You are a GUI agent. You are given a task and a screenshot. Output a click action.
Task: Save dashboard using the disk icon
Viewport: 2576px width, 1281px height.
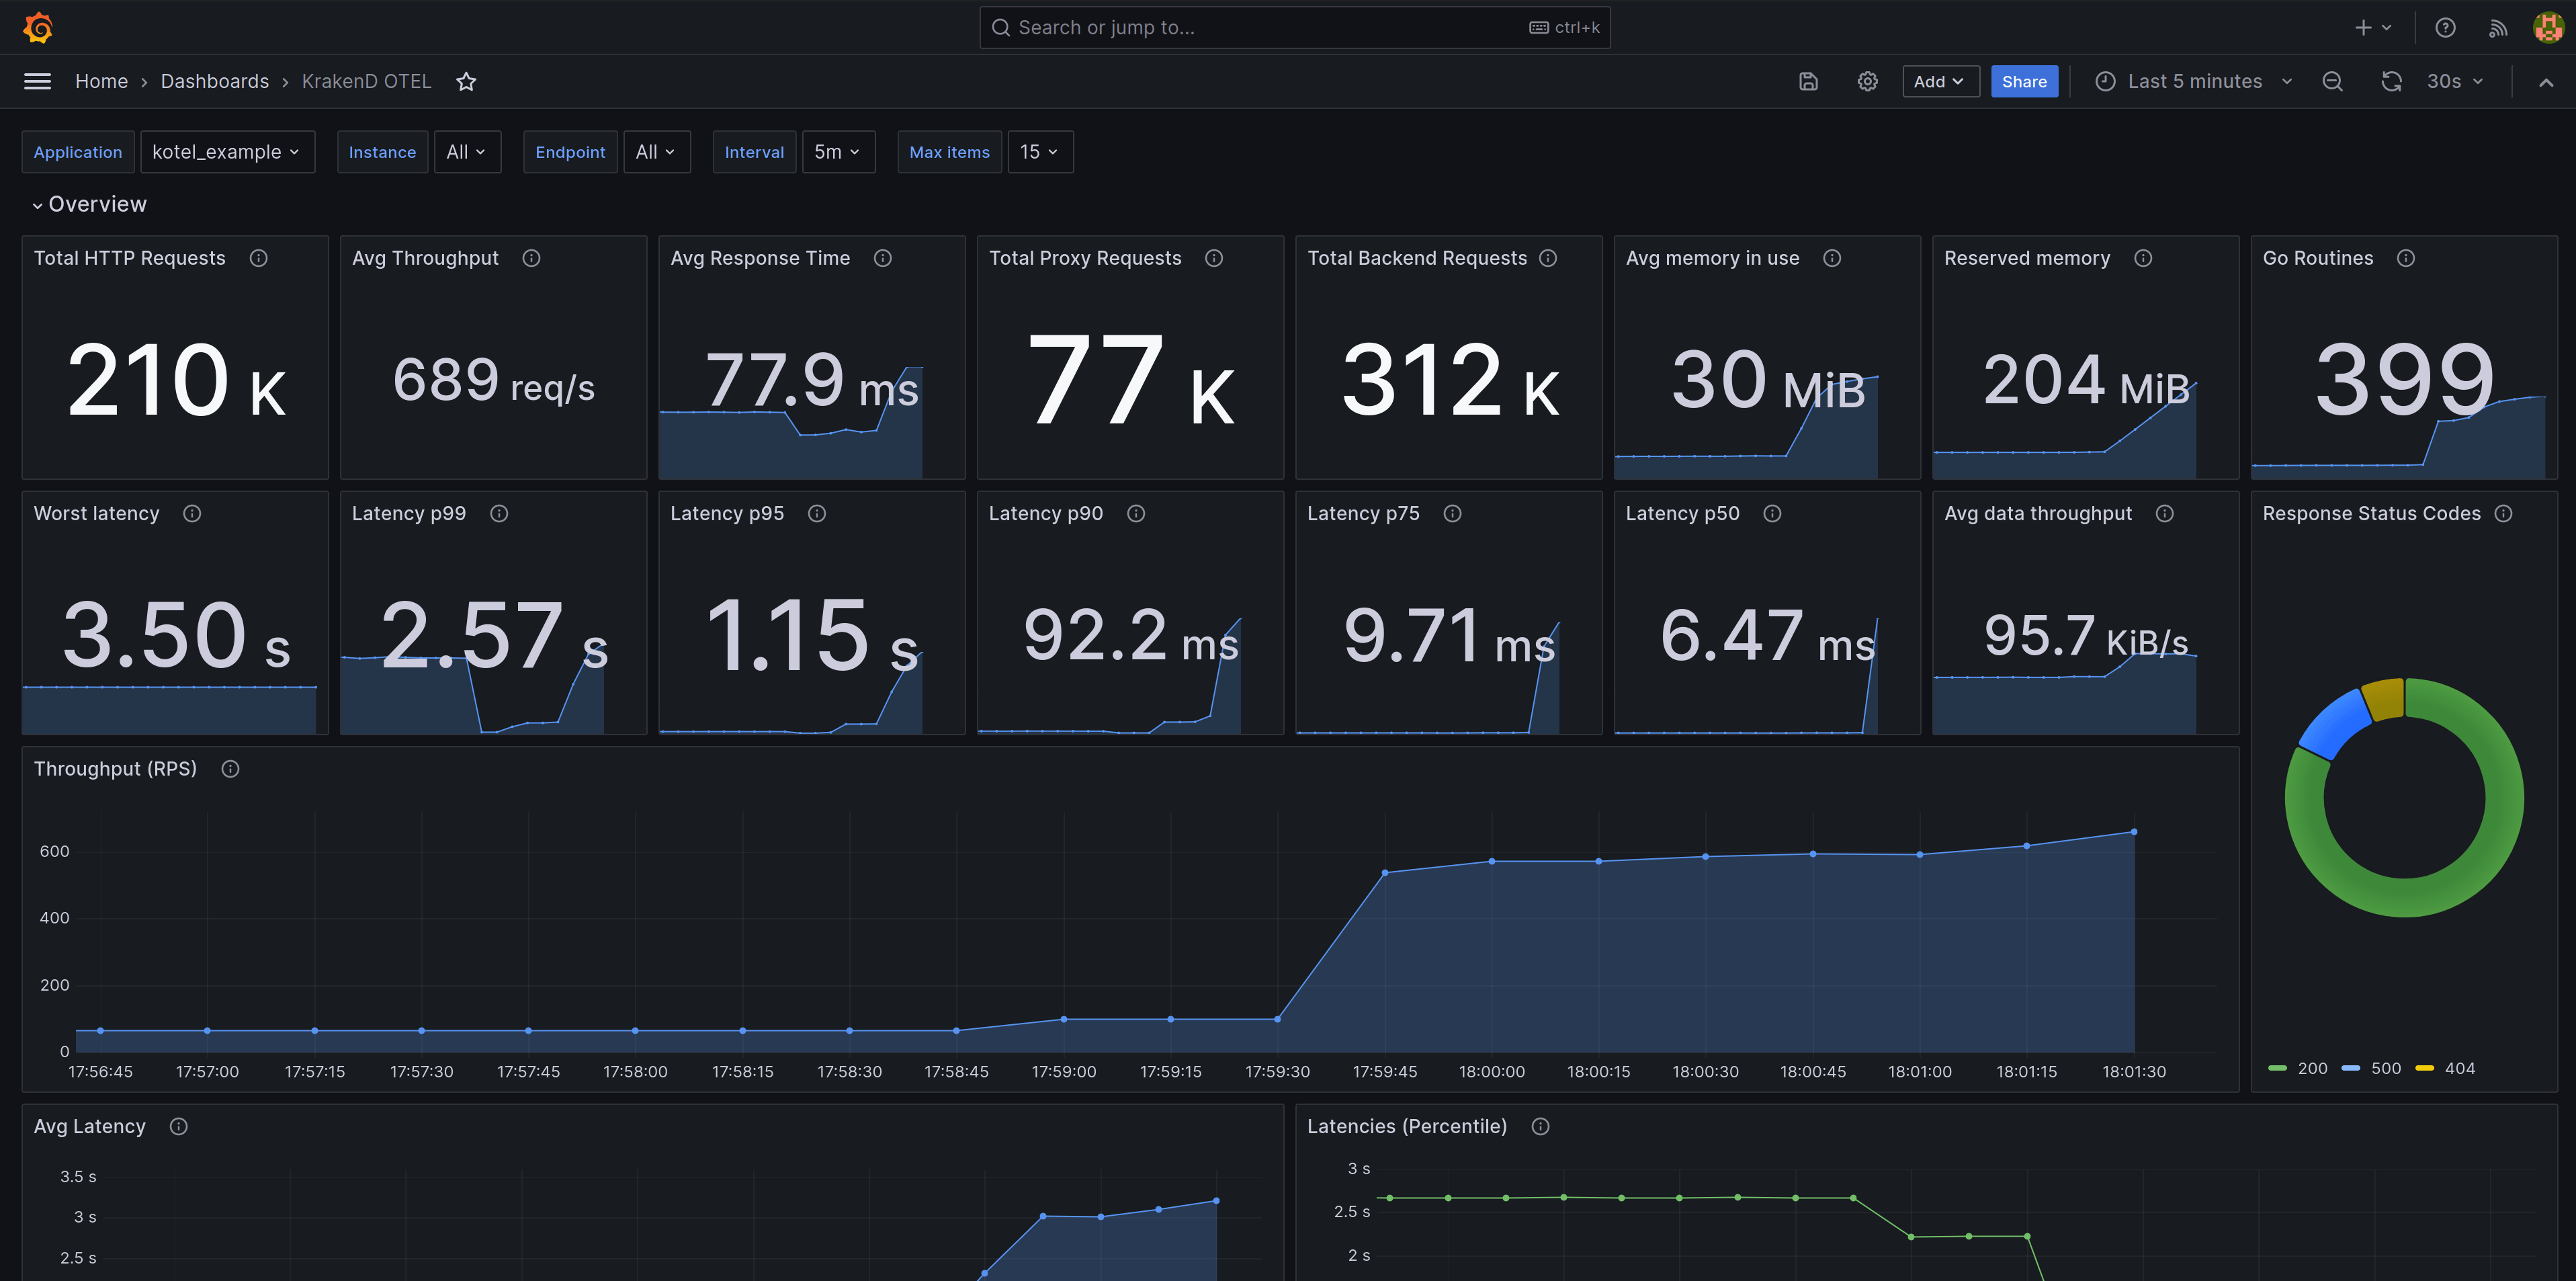[x=1808, y=81]
